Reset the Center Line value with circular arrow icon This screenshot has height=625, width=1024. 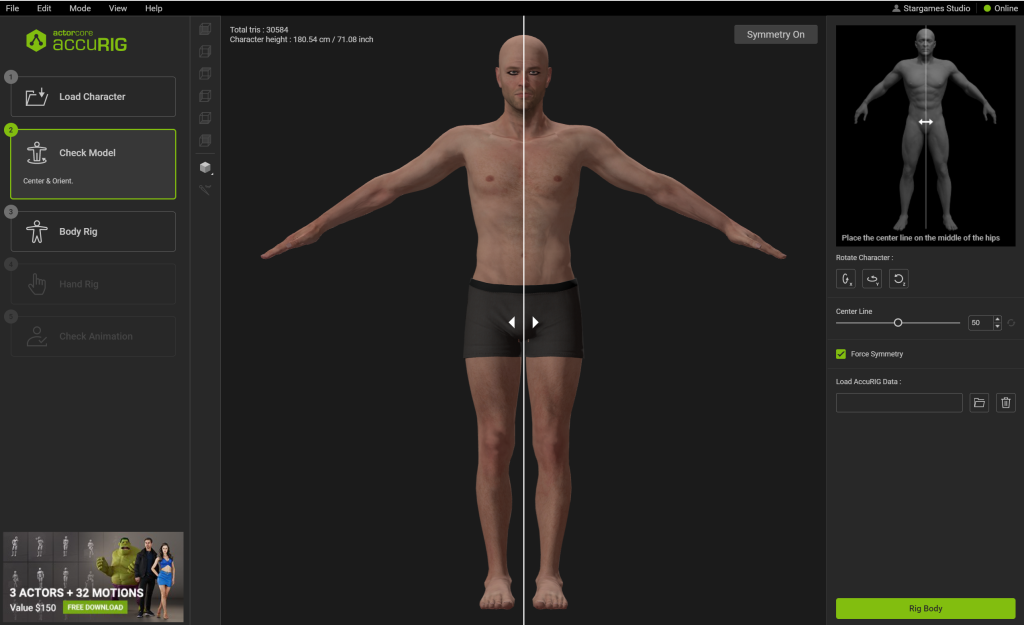1011,323
